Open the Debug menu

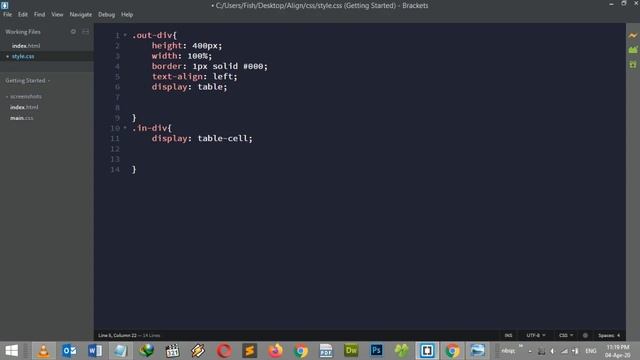click(107, 14)
